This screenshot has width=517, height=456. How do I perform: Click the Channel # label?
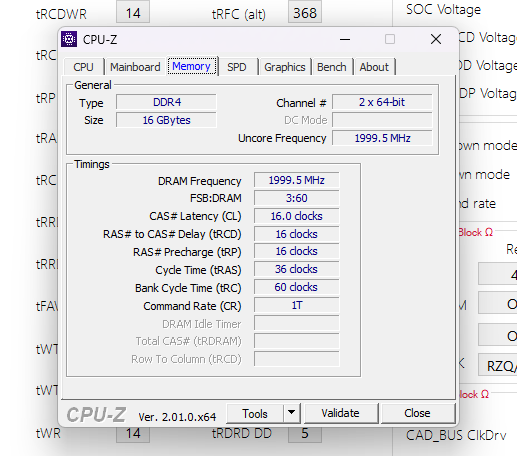coord(301,103)
